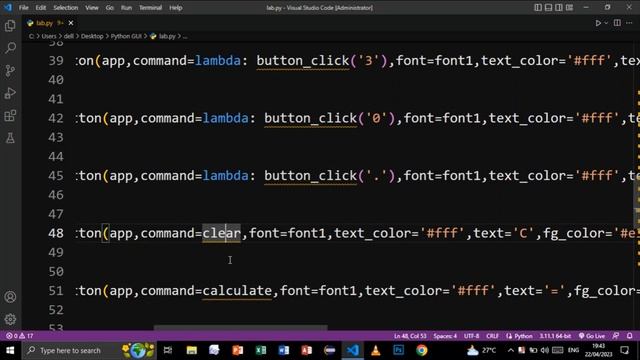Open the Source Control view
640x360 pixels.
[10, 71]
